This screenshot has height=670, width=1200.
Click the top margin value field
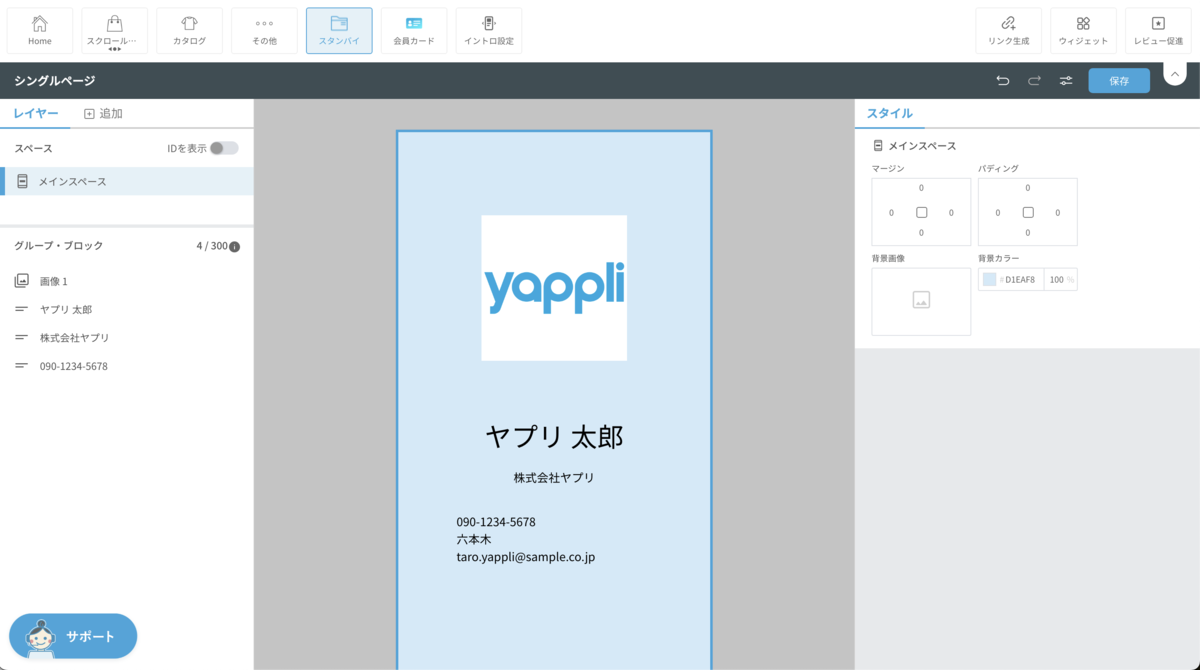921,188
